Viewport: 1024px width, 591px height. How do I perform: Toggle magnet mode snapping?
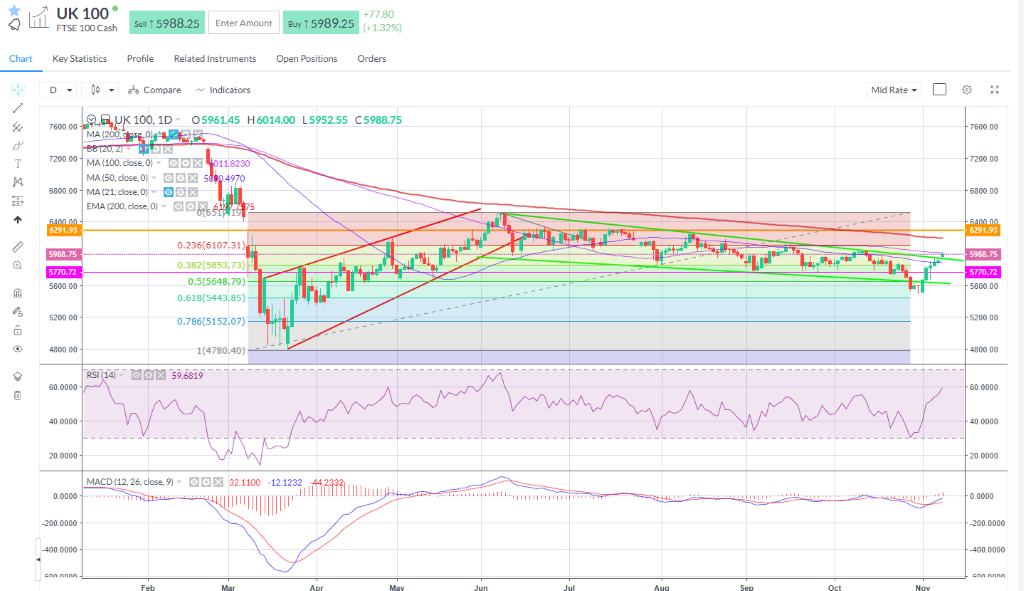pyautogui.click(x=18, y=293)
